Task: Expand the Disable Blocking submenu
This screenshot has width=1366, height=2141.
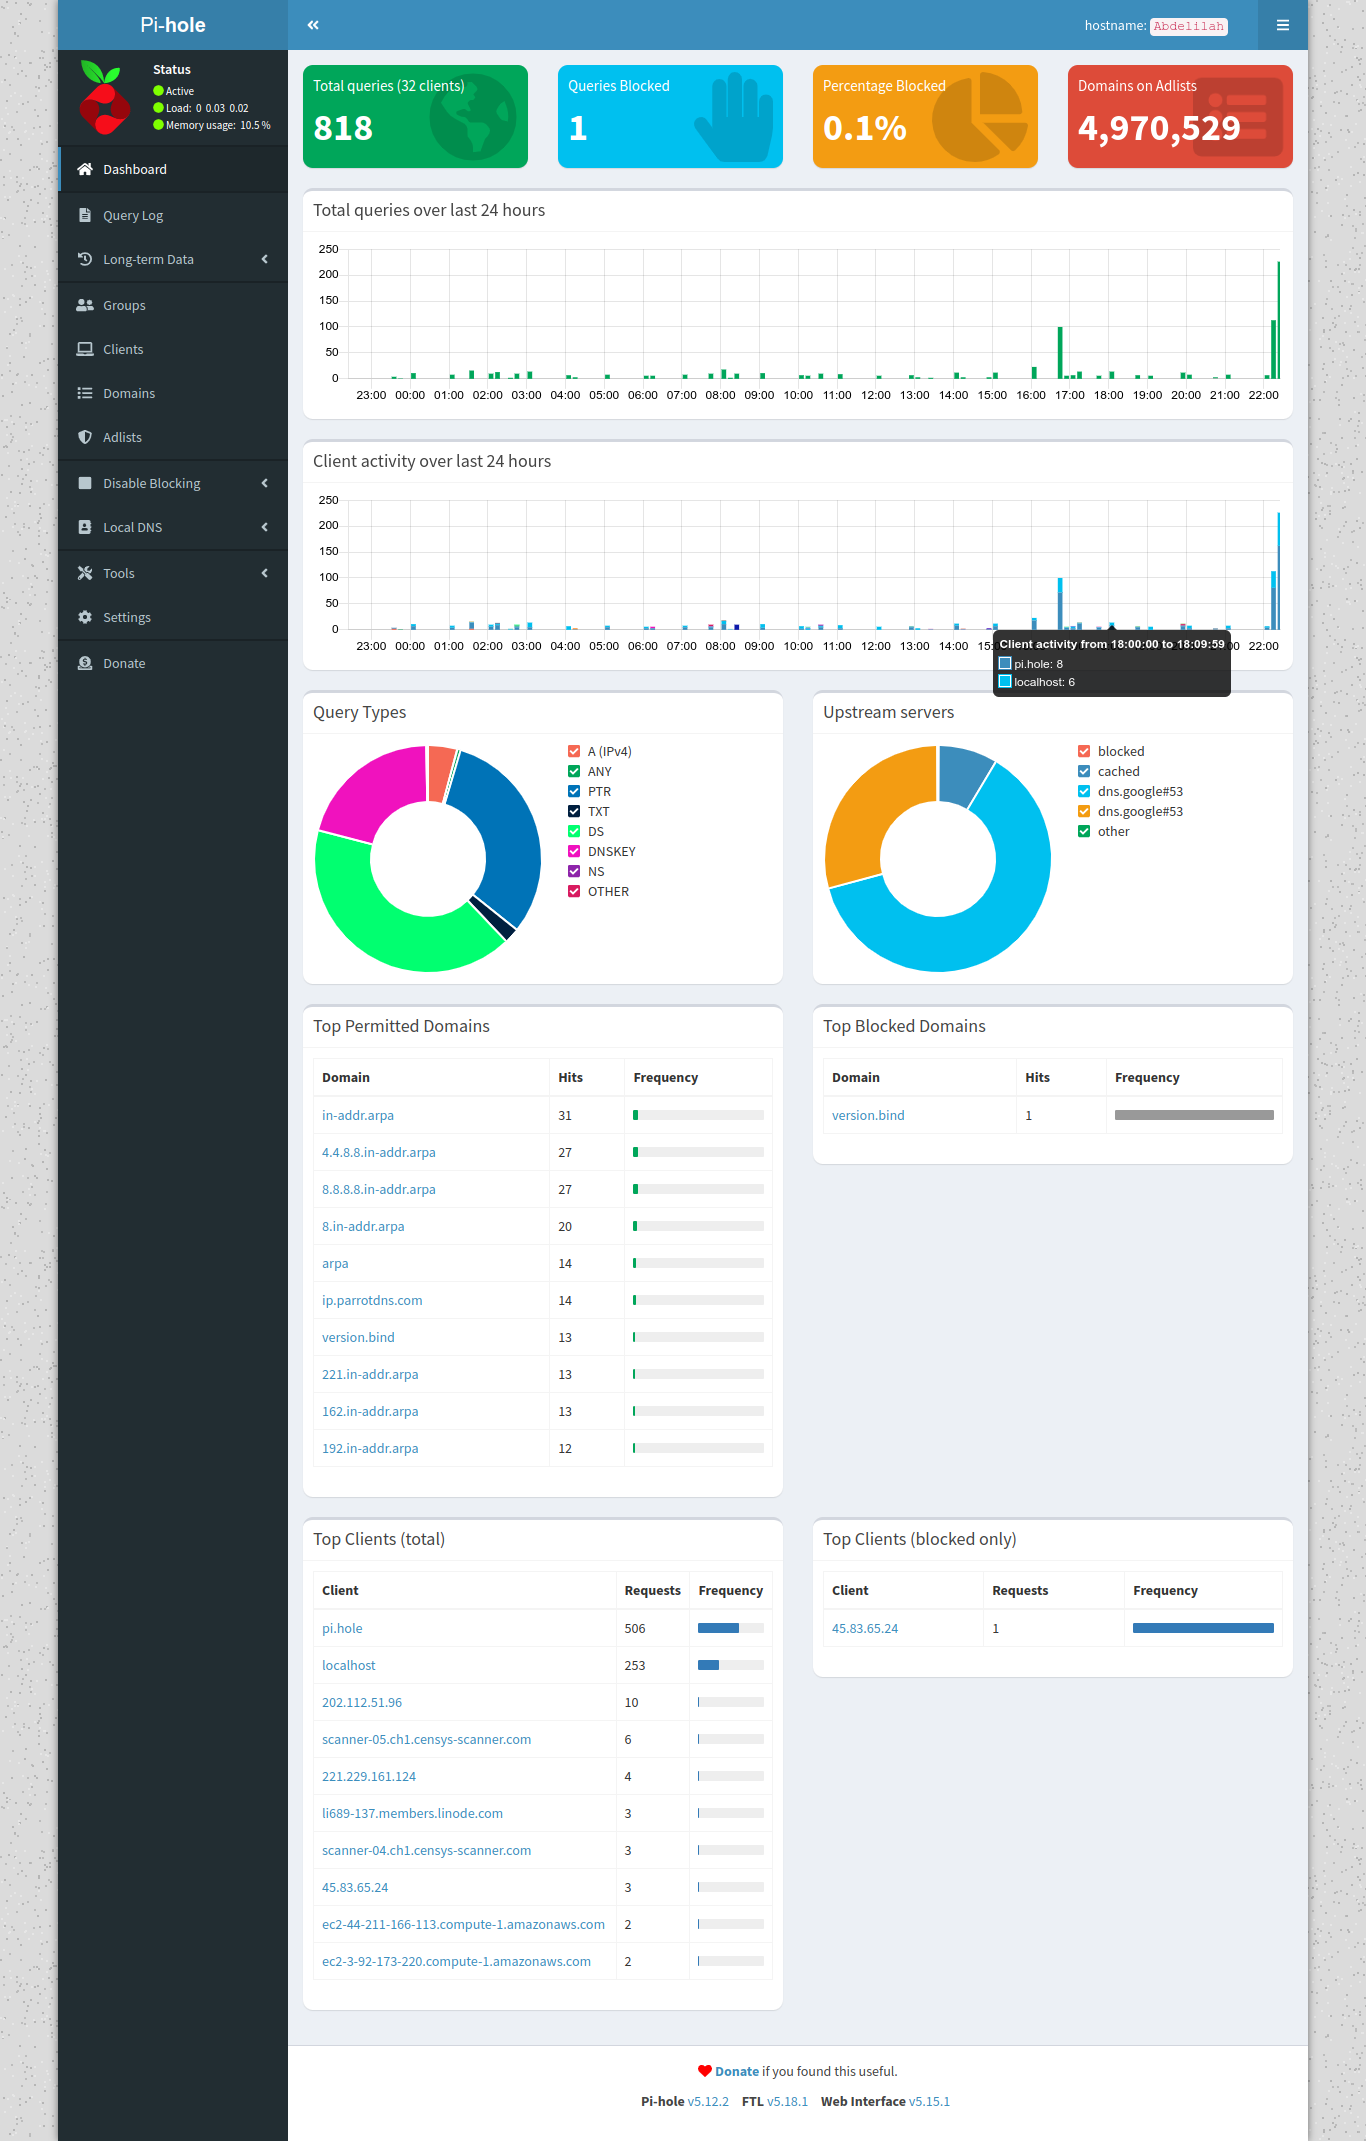Action: point(264,483)
